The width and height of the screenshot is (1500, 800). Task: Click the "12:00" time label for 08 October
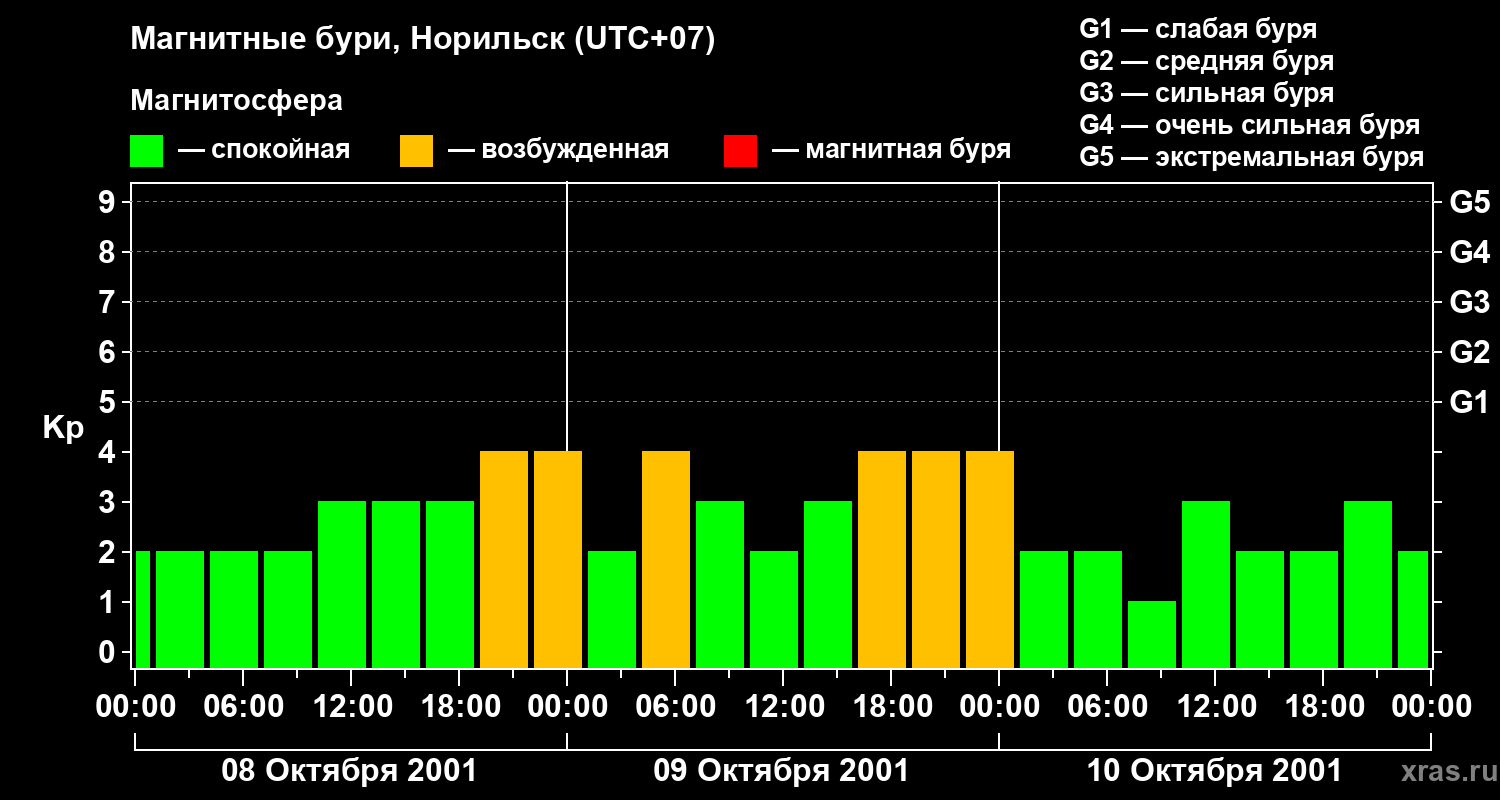[355, 707]
